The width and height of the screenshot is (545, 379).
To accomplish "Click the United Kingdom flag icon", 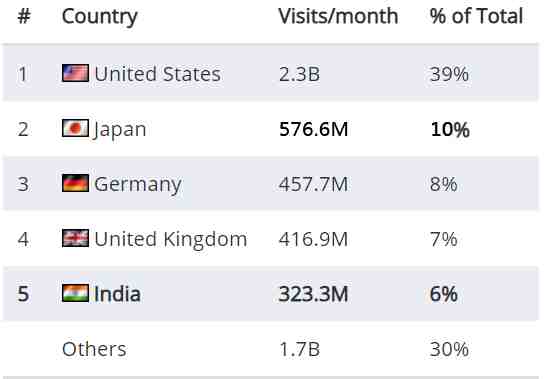I will pyautogui.click(x=75, y=238).
